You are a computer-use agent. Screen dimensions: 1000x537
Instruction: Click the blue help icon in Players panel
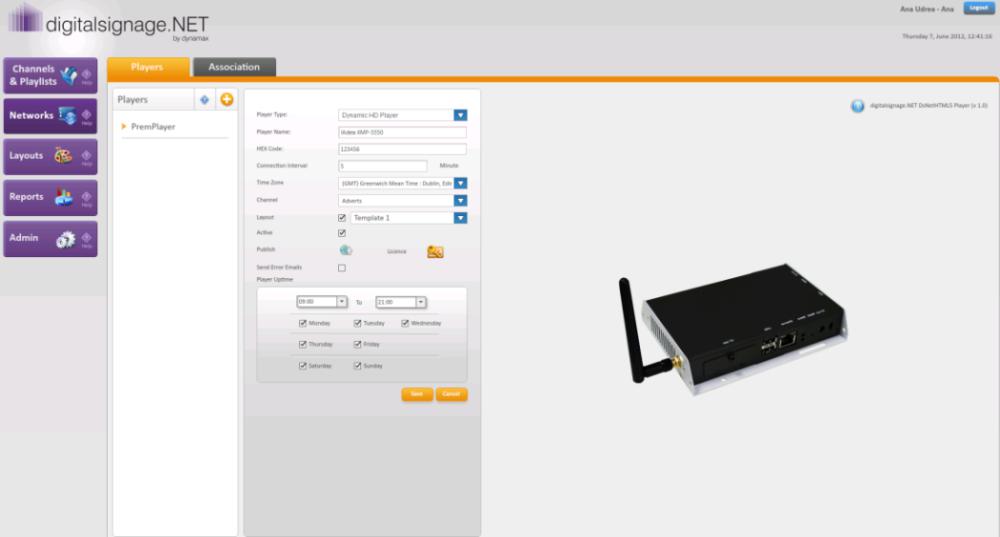tap(205, 99)
